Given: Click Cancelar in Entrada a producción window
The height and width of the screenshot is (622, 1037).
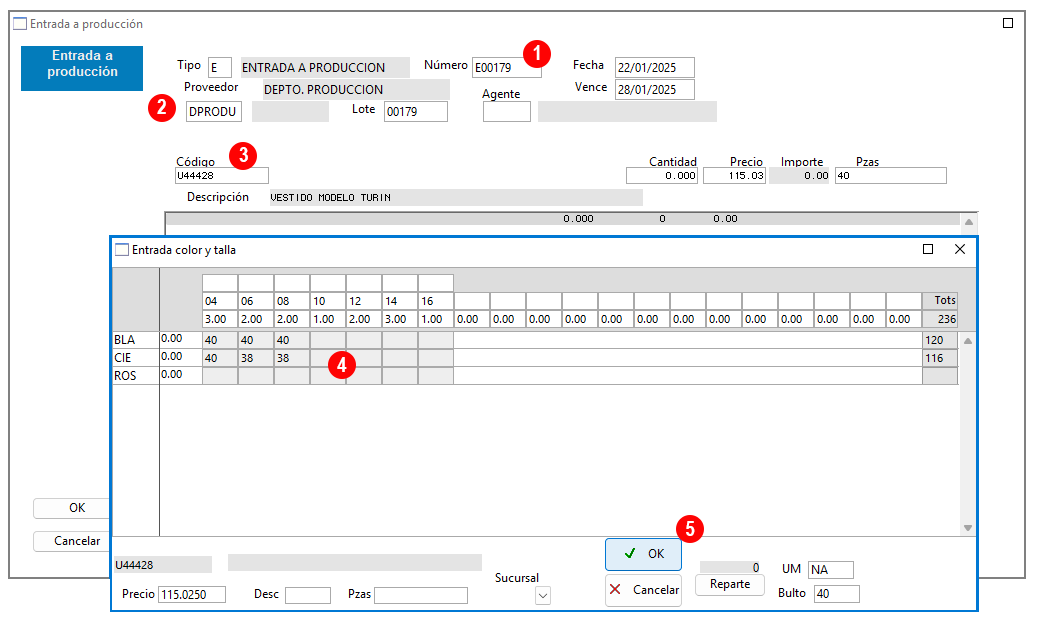Looking at the screenshot, I should 71,541.
